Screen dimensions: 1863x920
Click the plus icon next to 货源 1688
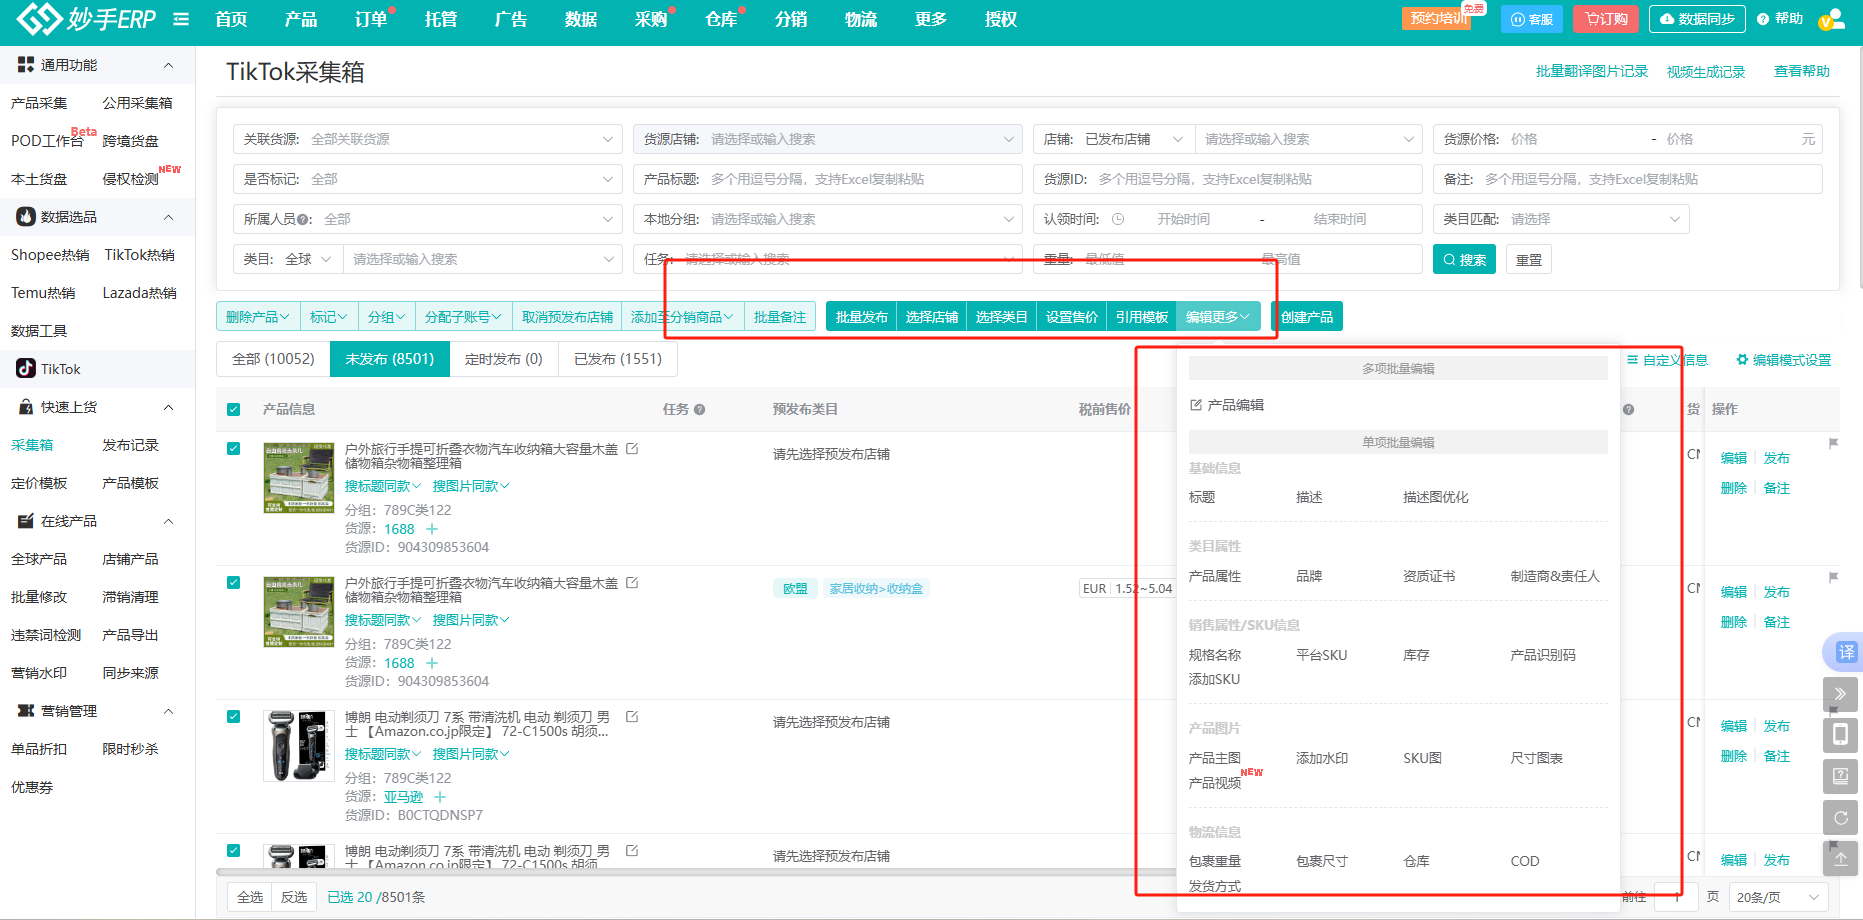pos(432,529)
